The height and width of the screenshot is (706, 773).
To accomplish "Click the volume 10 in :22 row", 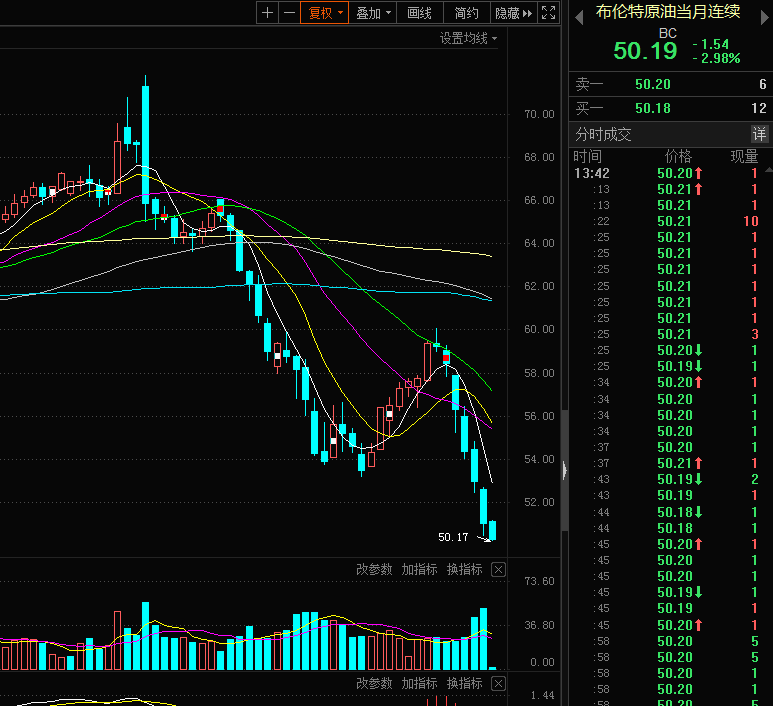I will [x=751, y=221].
